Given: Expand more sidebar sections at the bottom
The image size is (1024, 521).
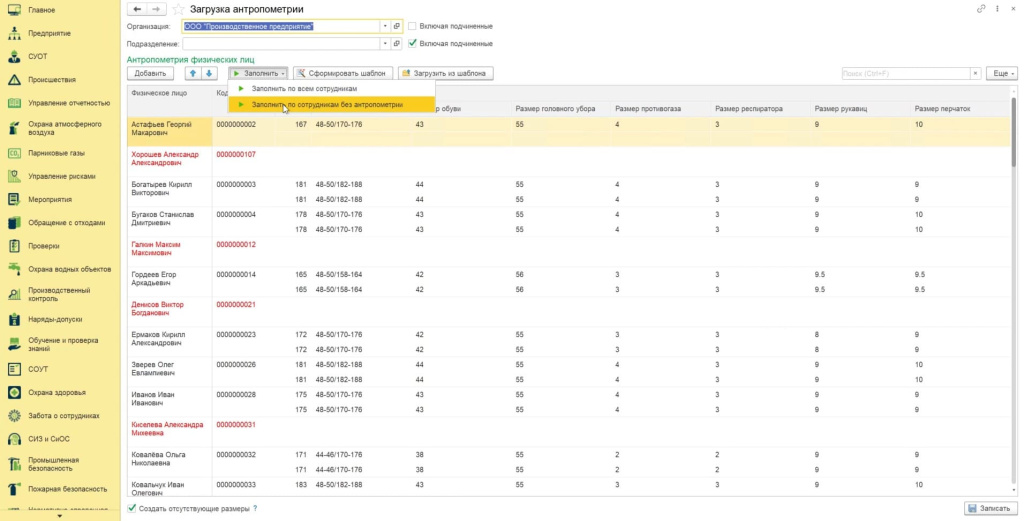Looking at the screenshot, I should (x=60, y=516).
